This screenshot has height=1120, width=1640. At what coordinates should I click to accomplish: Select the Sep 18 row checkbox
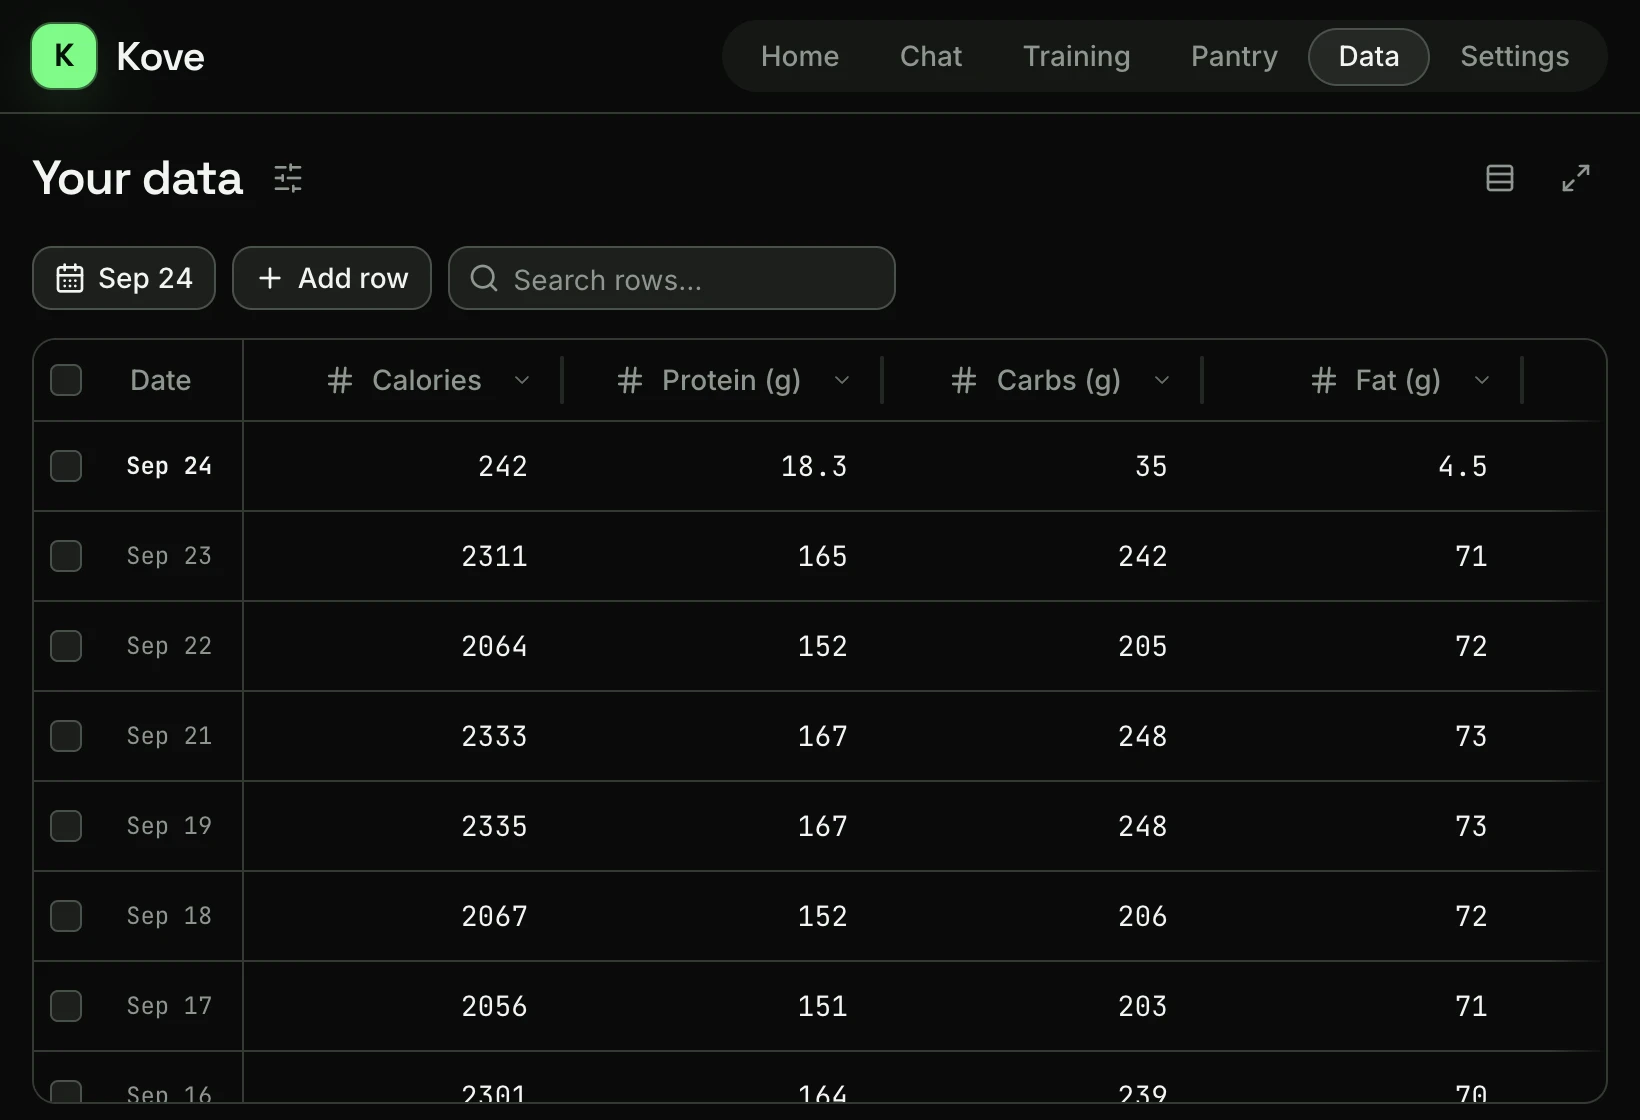pyautogui.click(x=66, y=916)
